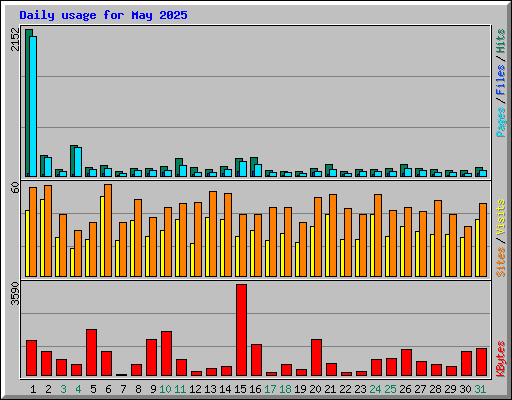This screenshot has height=400, width=512.
Task: Click the Visits legend label
Action: 501,218
